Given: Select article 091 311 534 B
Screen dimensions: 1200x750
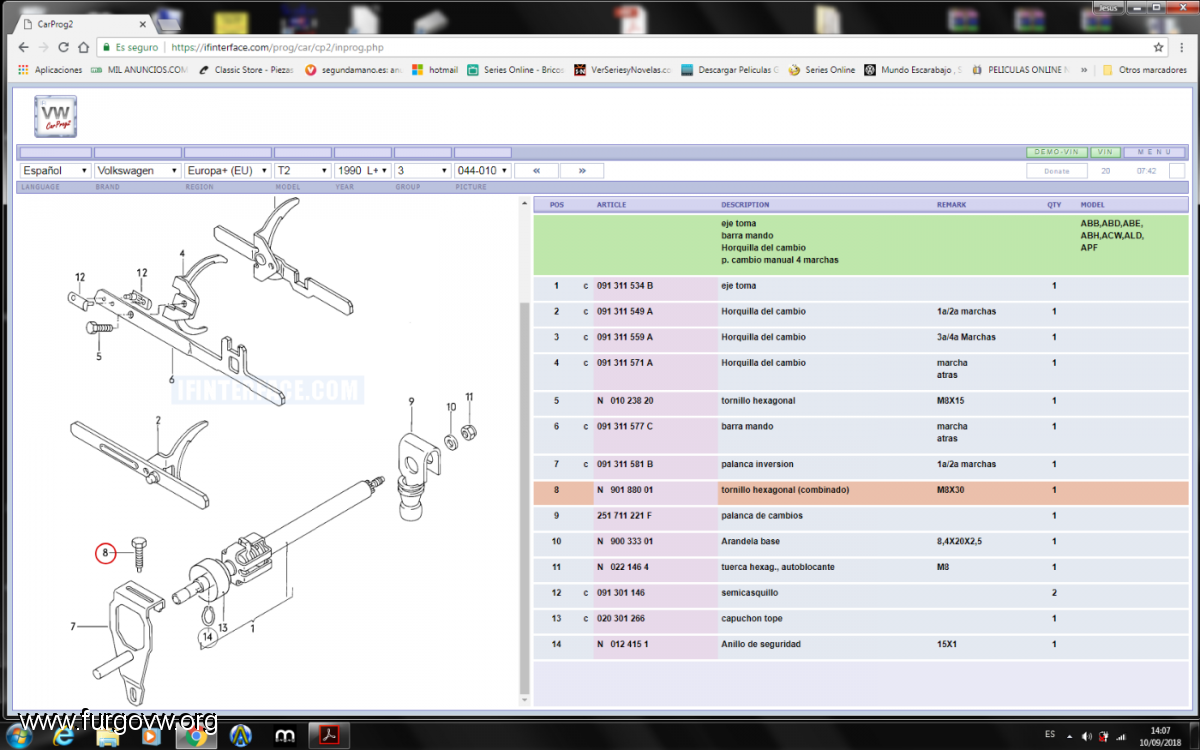Looking at the screenshot, I should tap(625, 286).
